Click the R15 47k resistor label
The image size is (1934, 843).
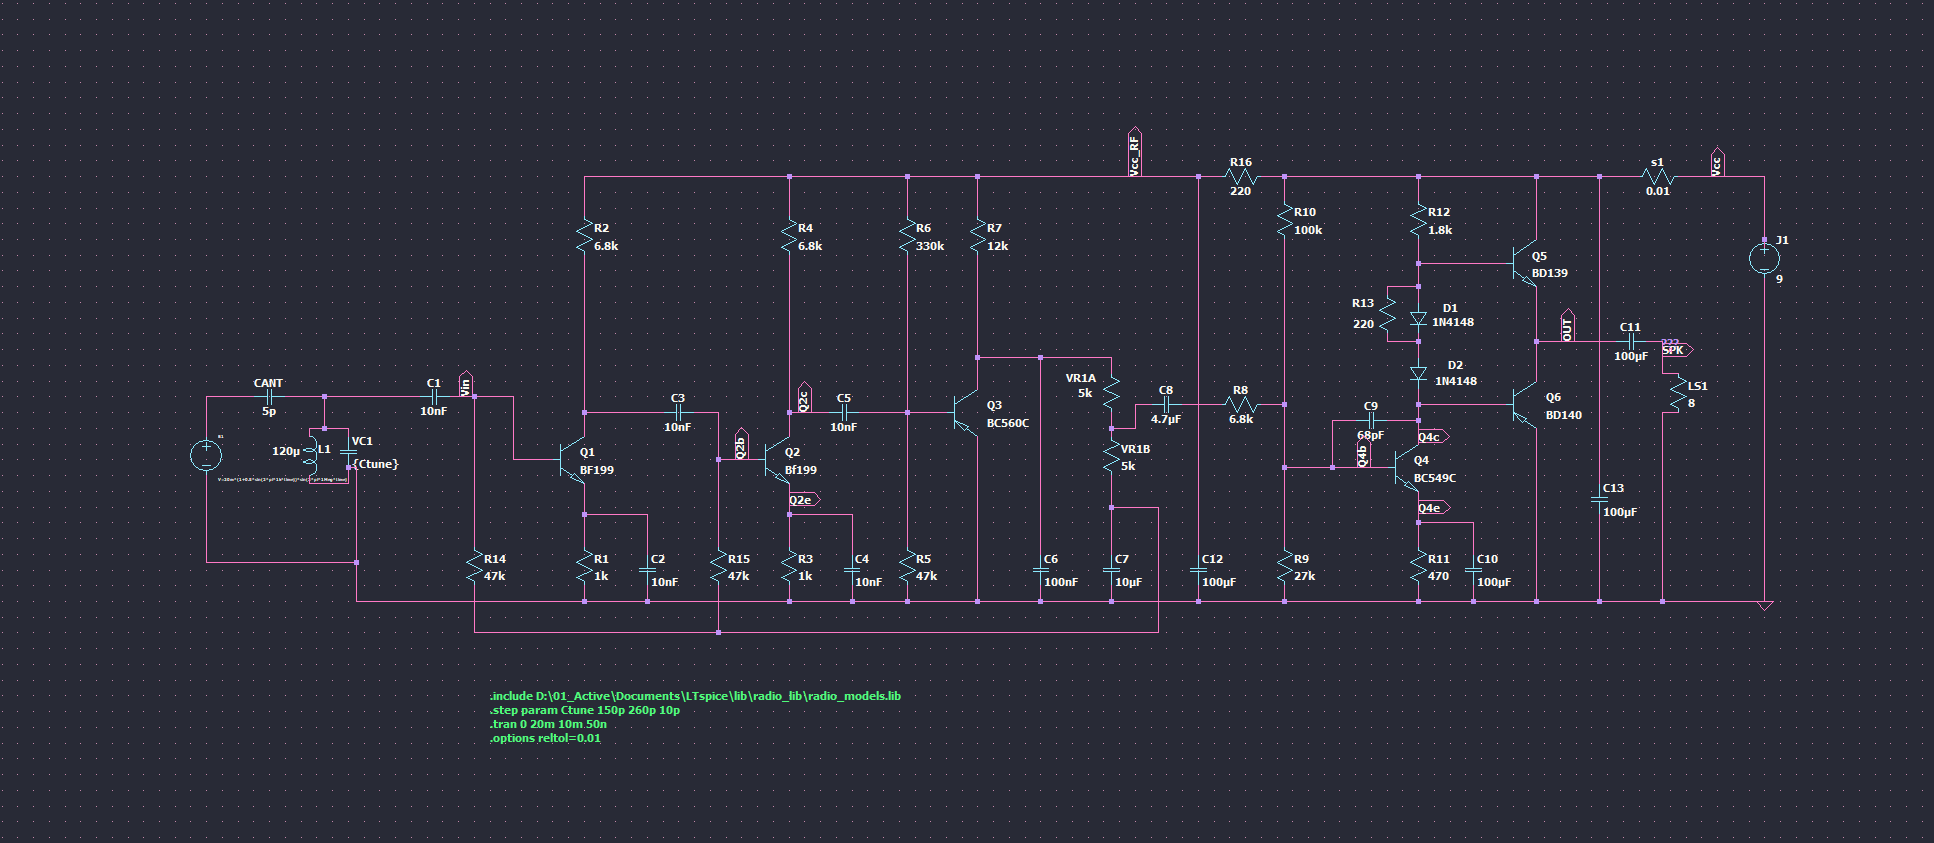point(739,568)
